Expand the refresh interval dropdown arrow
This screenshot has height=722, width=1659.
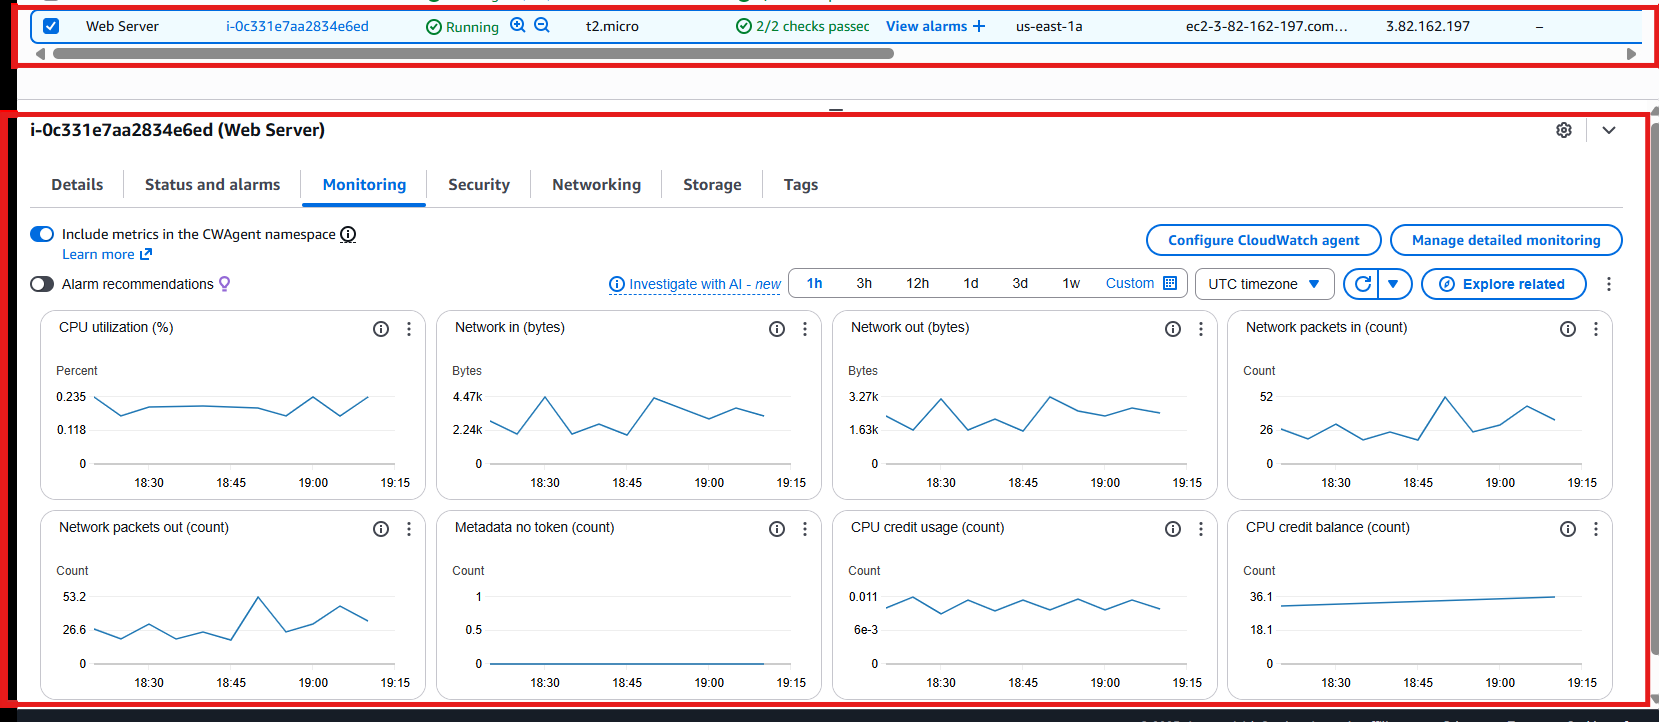click(1393, 284)
